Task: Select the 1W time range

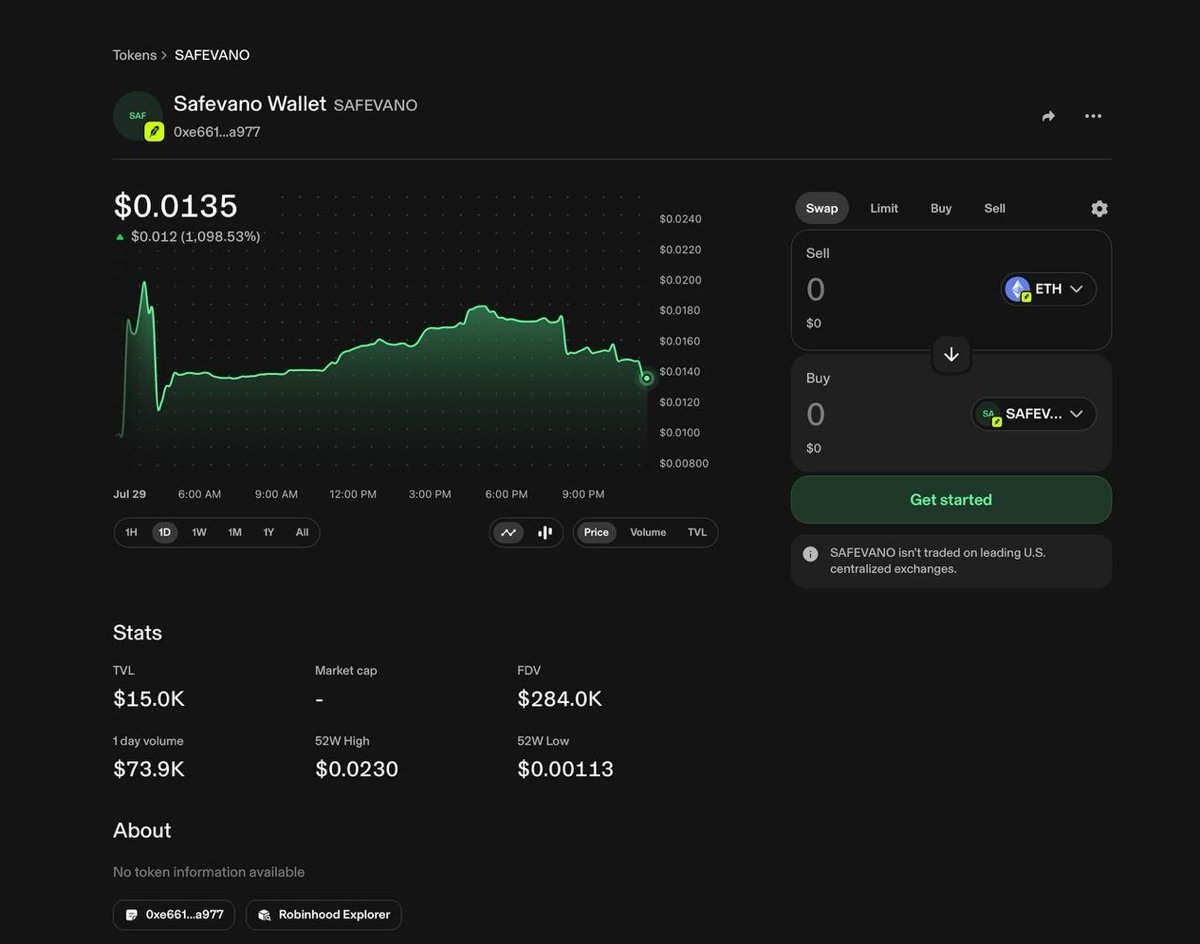Action: 199,532
